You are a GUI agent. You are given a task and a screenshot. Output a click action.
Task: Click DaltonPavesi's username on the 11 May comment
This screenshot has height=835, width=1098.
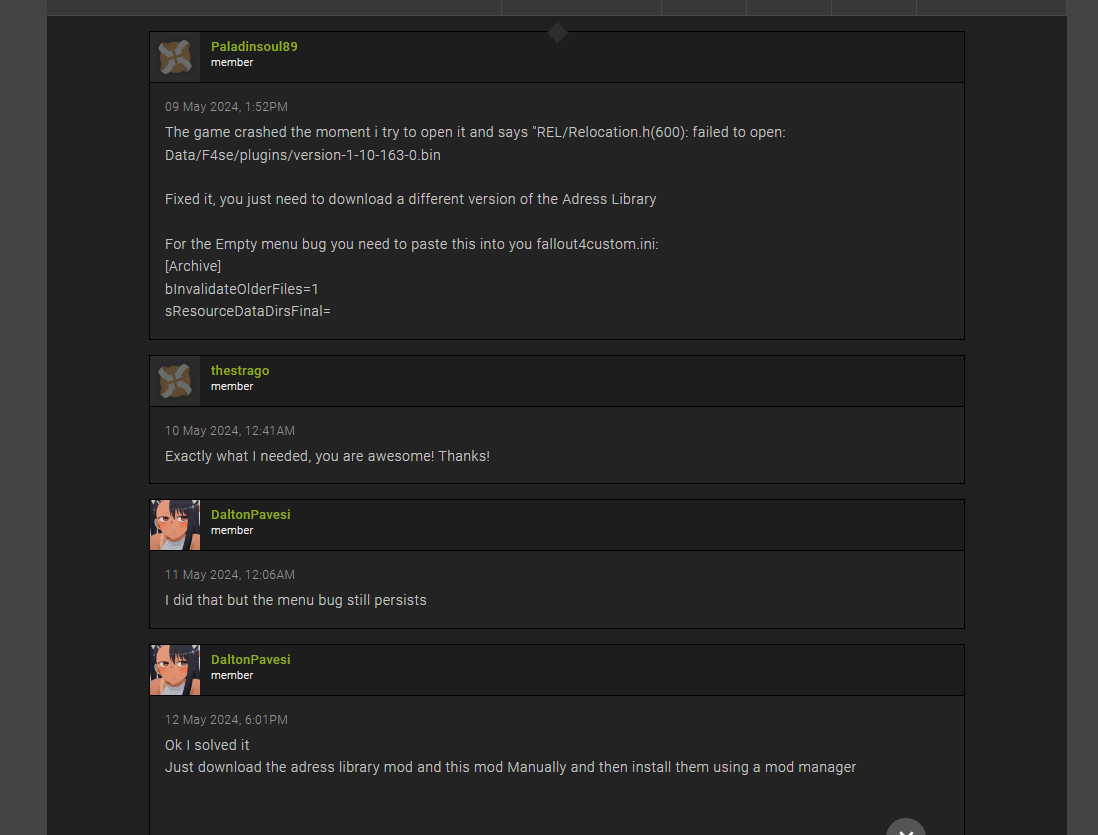tap(250, 515)
